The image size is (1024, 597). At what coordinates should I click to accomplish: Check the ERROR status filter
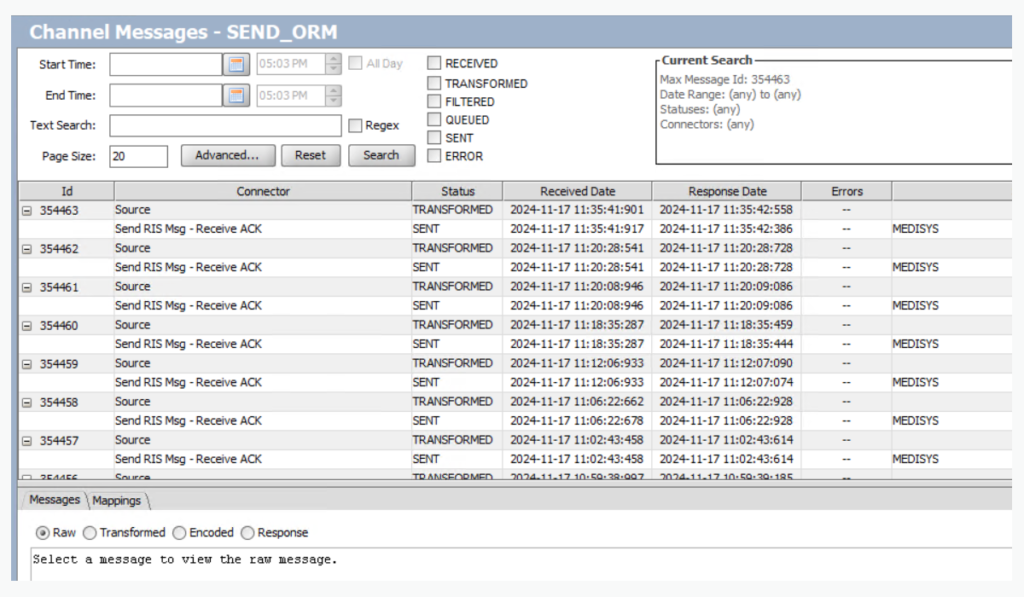coord(434,156)
